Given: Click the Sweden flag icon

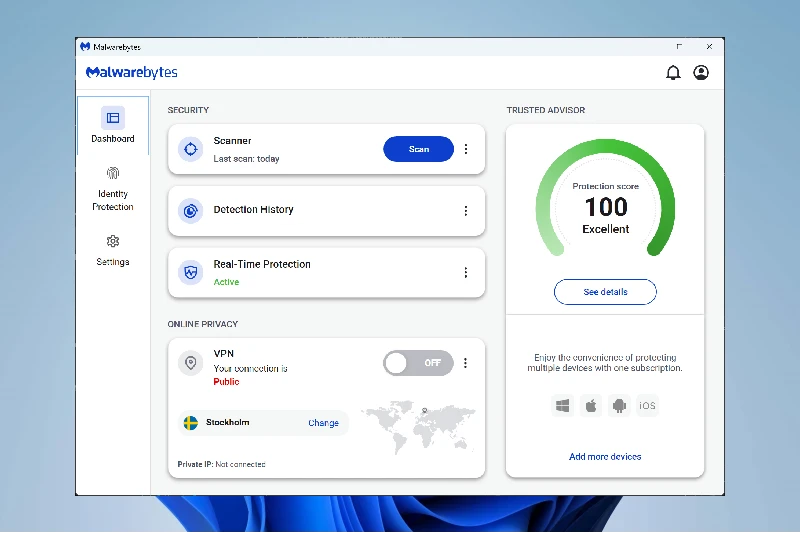Looking at the screenshot, I should coord(191,423).
